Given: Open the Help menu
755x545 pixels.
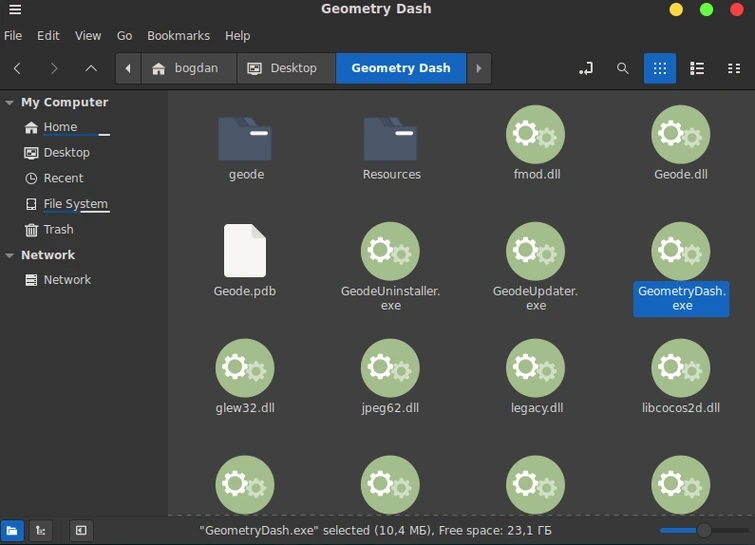Looking at the screenshot, I should (x=237, y=36).
